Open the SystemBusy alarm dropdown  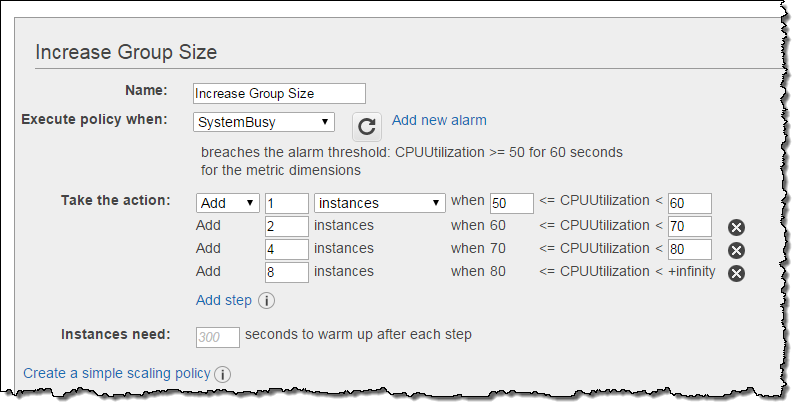point(264,122)
